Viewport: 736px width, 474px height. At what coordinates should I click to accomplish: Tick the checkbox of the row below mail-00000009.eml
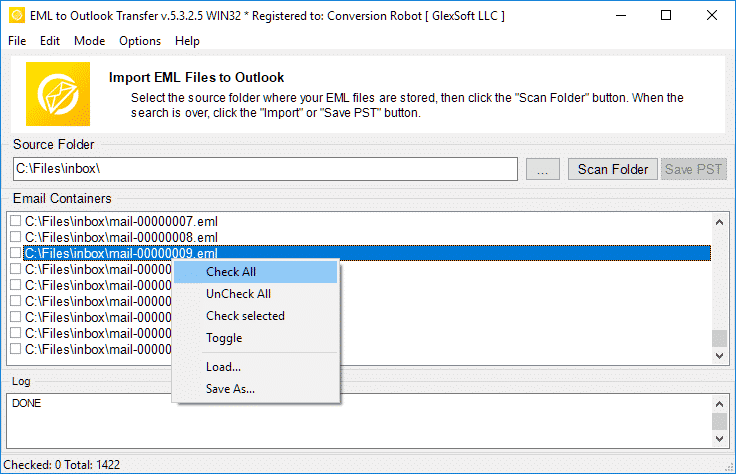[15, 269]
